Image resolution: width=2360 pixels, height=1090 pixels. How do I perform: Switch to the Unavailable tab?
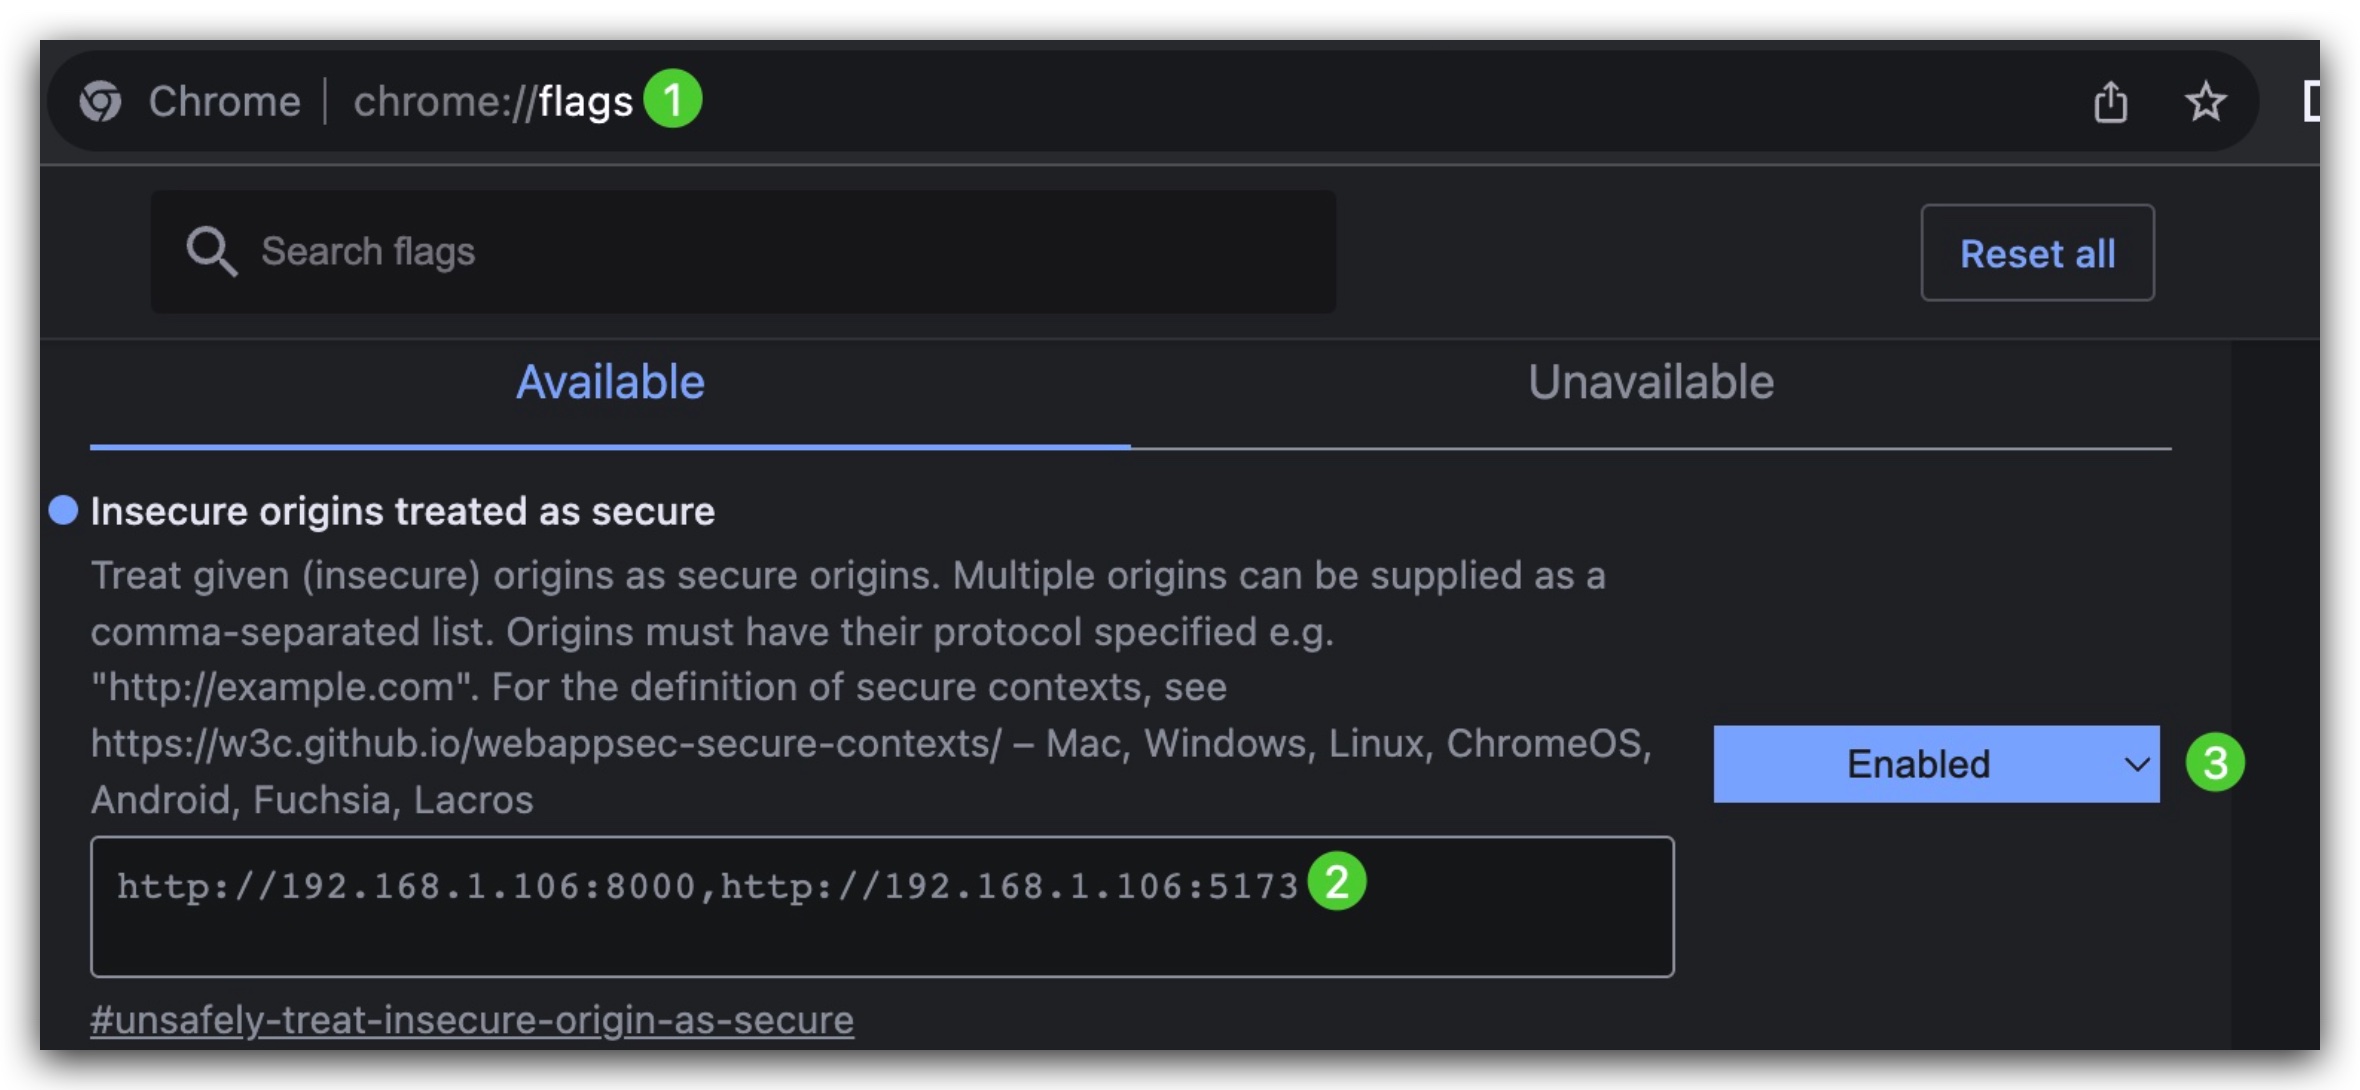pyautogui.click(x=1650, y=383)
